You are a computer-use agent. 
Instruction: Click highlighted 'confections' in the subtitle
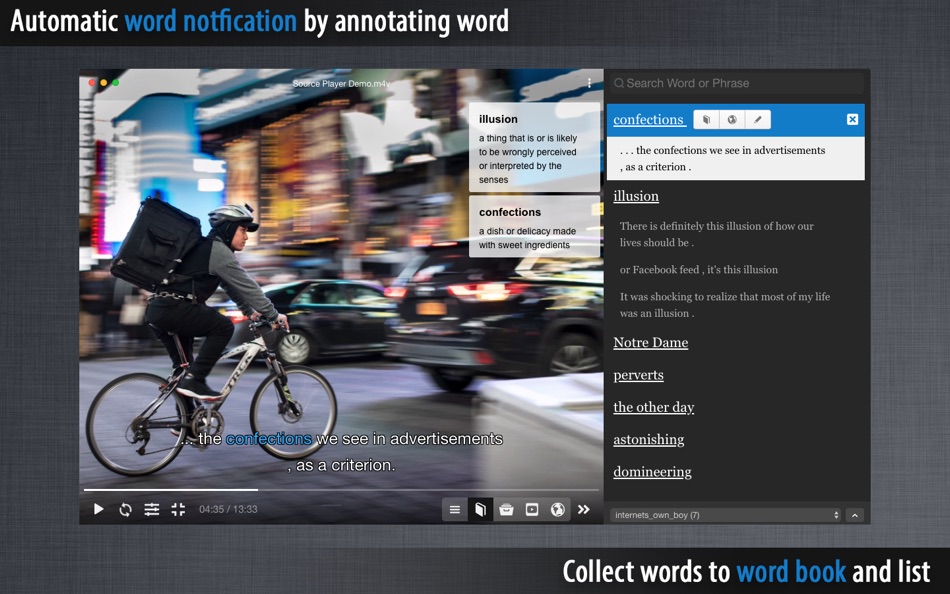coord(269,439)
